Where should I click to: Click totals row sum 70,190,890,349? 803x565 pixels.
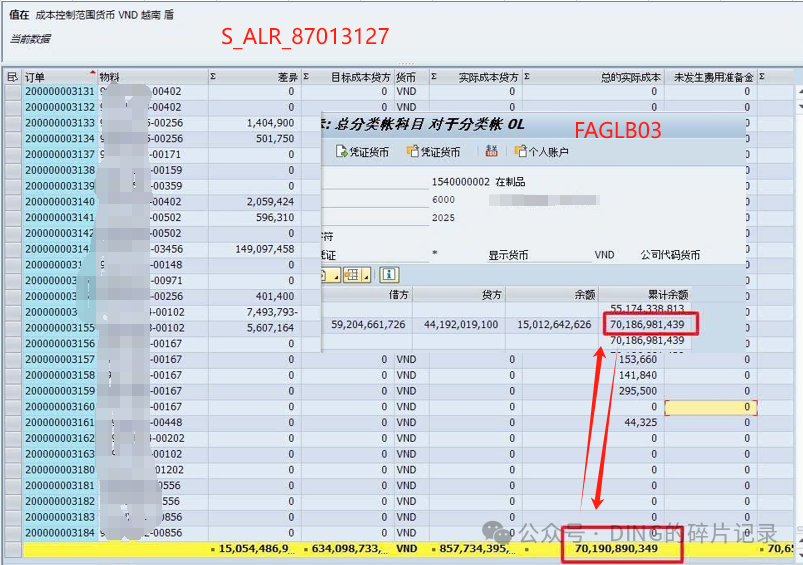pos(616,549)
